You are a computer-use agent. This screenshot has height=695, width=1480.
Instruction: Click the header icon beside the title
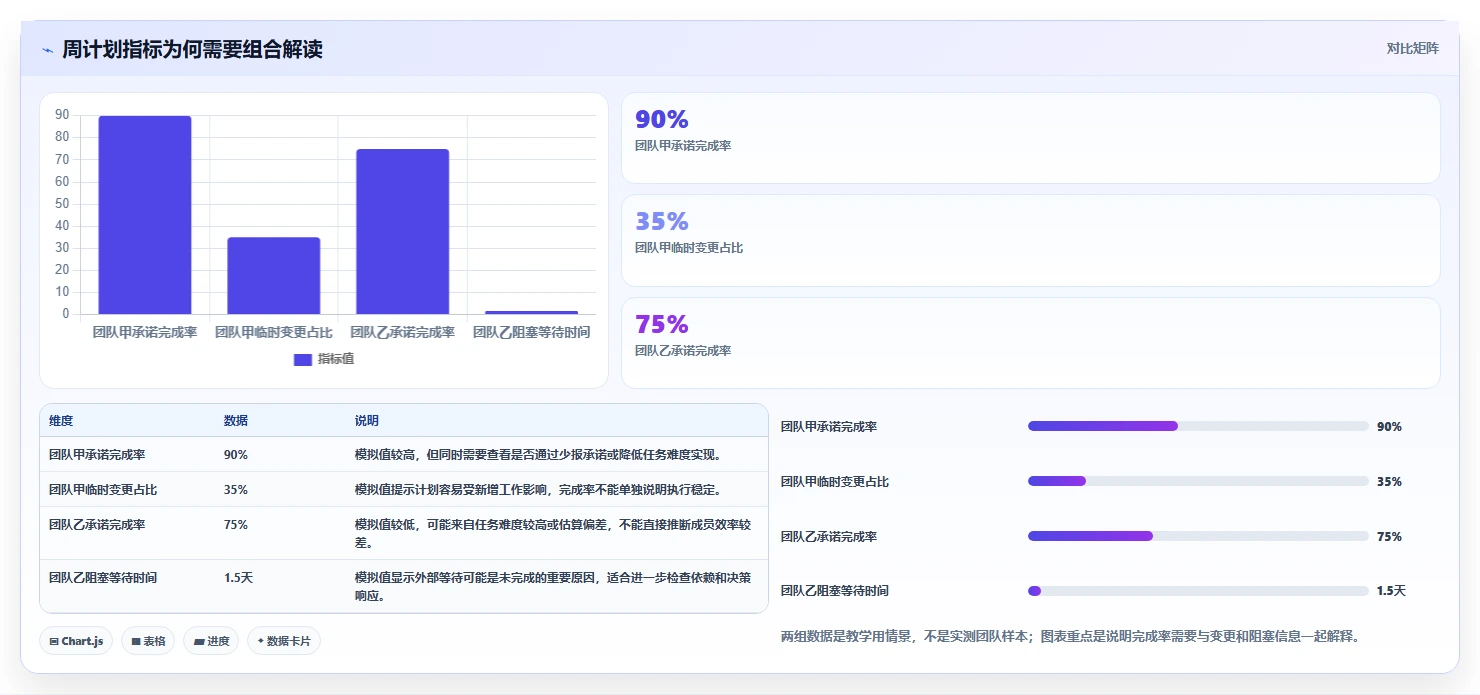47,50
